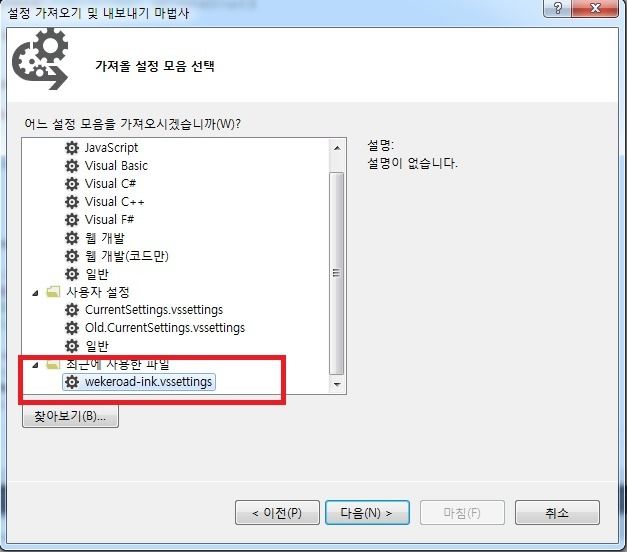Click the CurrentSettings.vssettings gear icon

point(72,310)
